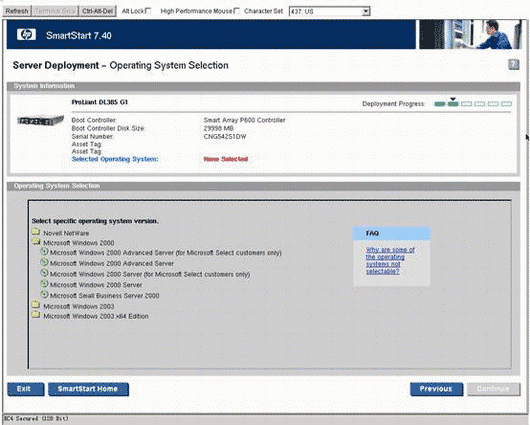
Task: Select Microsoft Windows 2000 Server
Action: pos(96,285)
